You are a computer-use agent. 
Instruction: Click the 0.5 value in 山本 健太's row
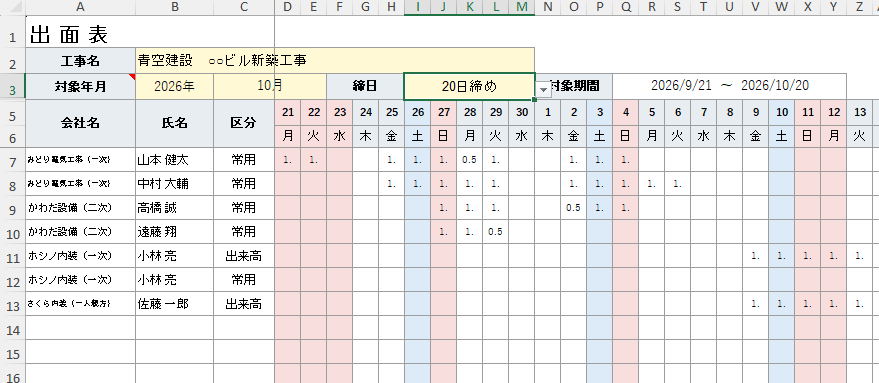tap(469, 160)
